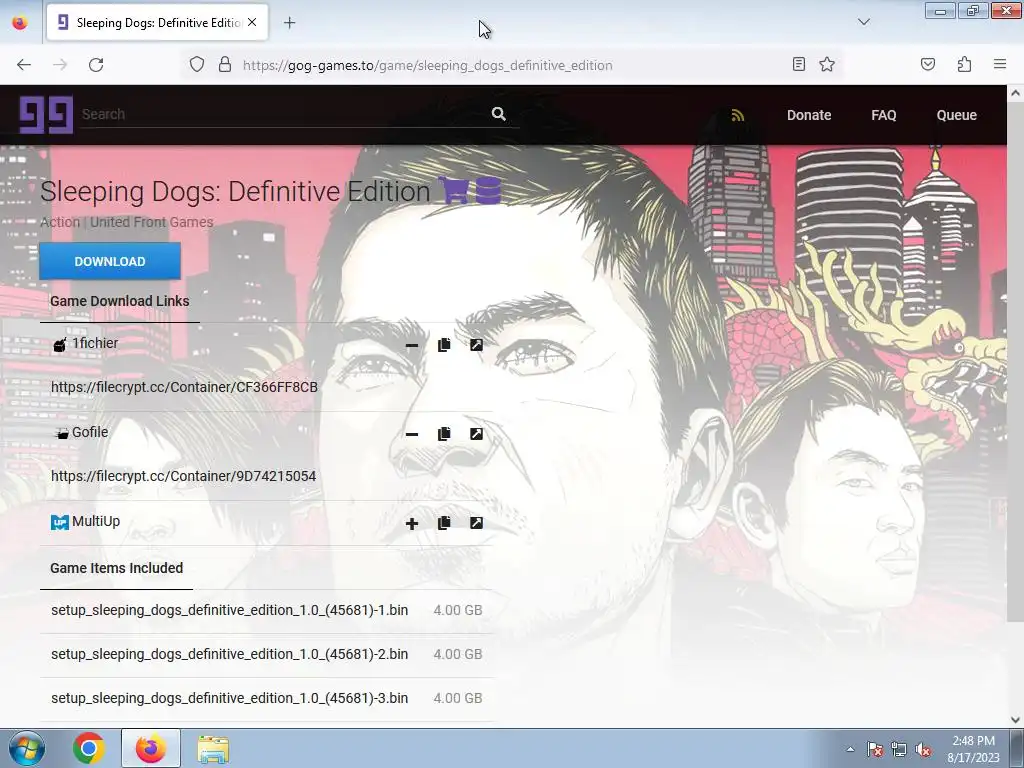Screen dimensions: 1024x768
Task: Click the GOG Games logo in header
Action: 46,114
